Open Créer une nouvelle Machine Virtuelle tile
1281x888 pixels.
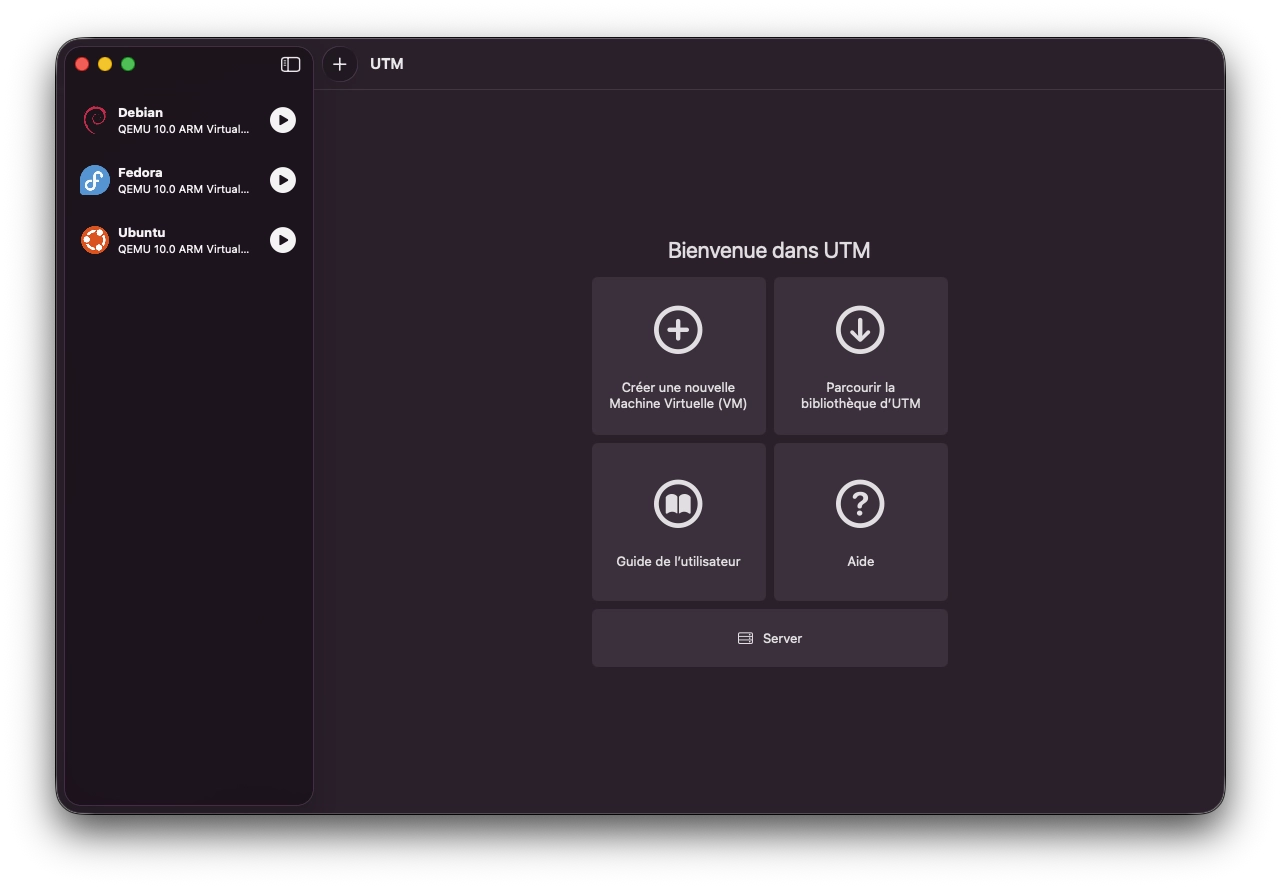pos(679,356)
